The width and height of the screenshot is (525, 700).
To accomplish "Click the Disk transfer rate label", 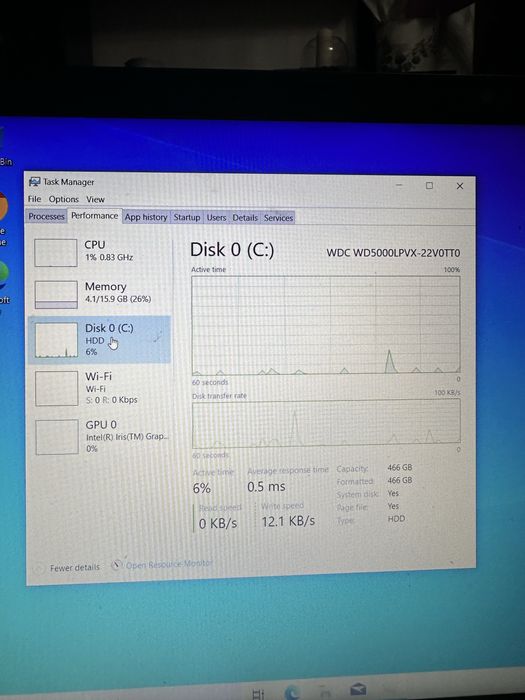I will point(219,396).
